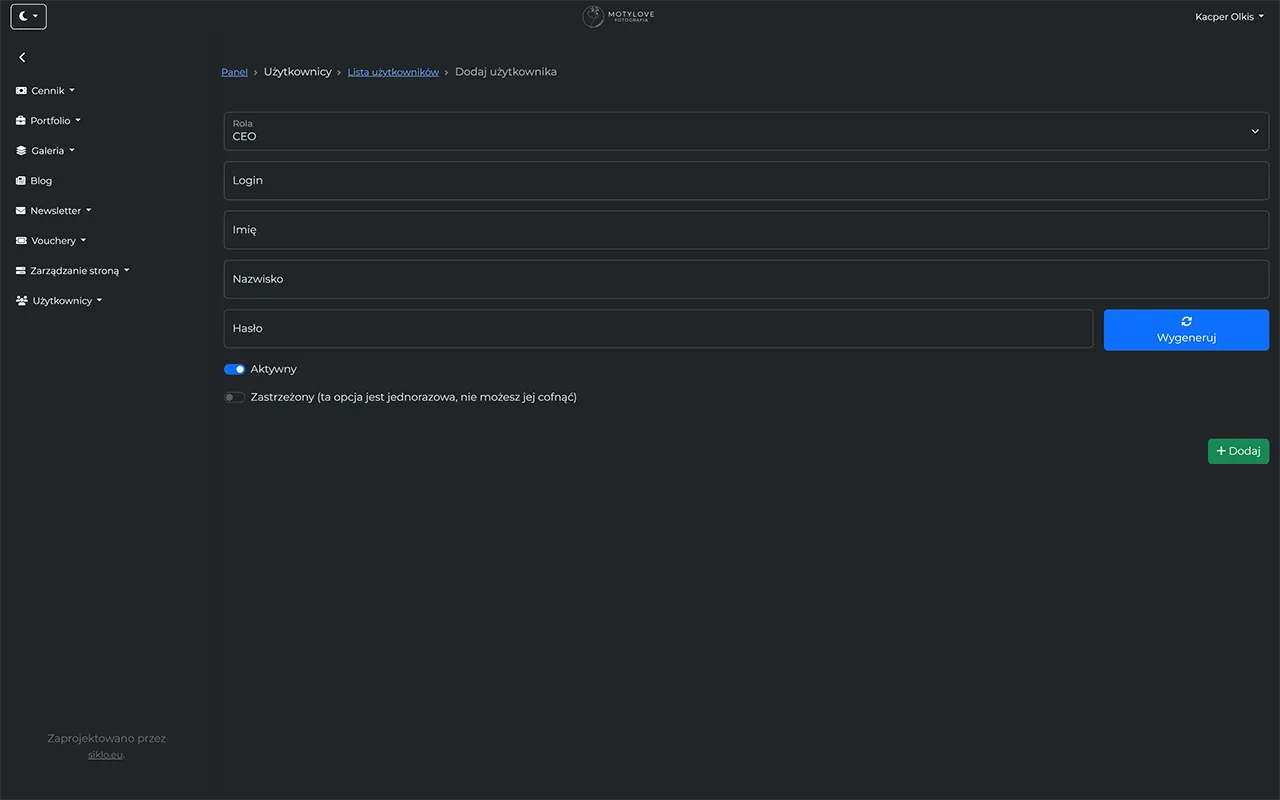Click the Zarządzanie stroną icon

(x=20, y=270)
